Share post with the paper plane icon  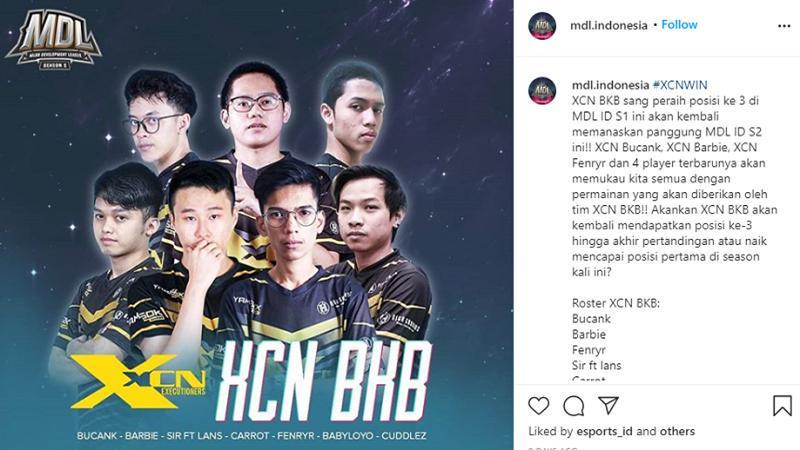click(608, 405)
